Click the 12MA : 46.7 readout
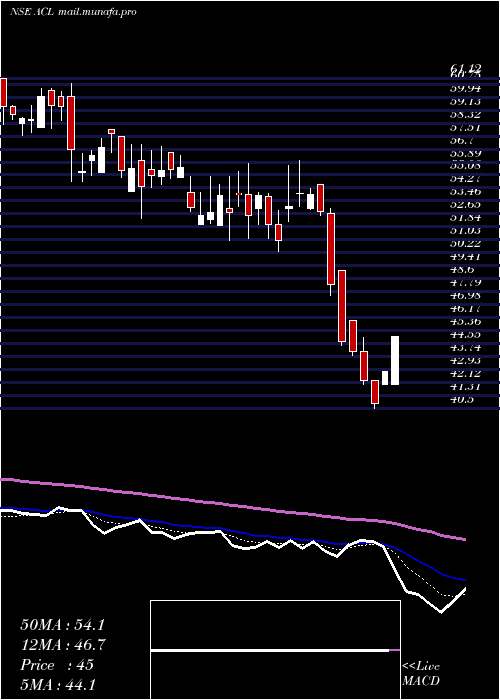Image resolution: width=500 pixels, height=700 pixels. [62, 645]
